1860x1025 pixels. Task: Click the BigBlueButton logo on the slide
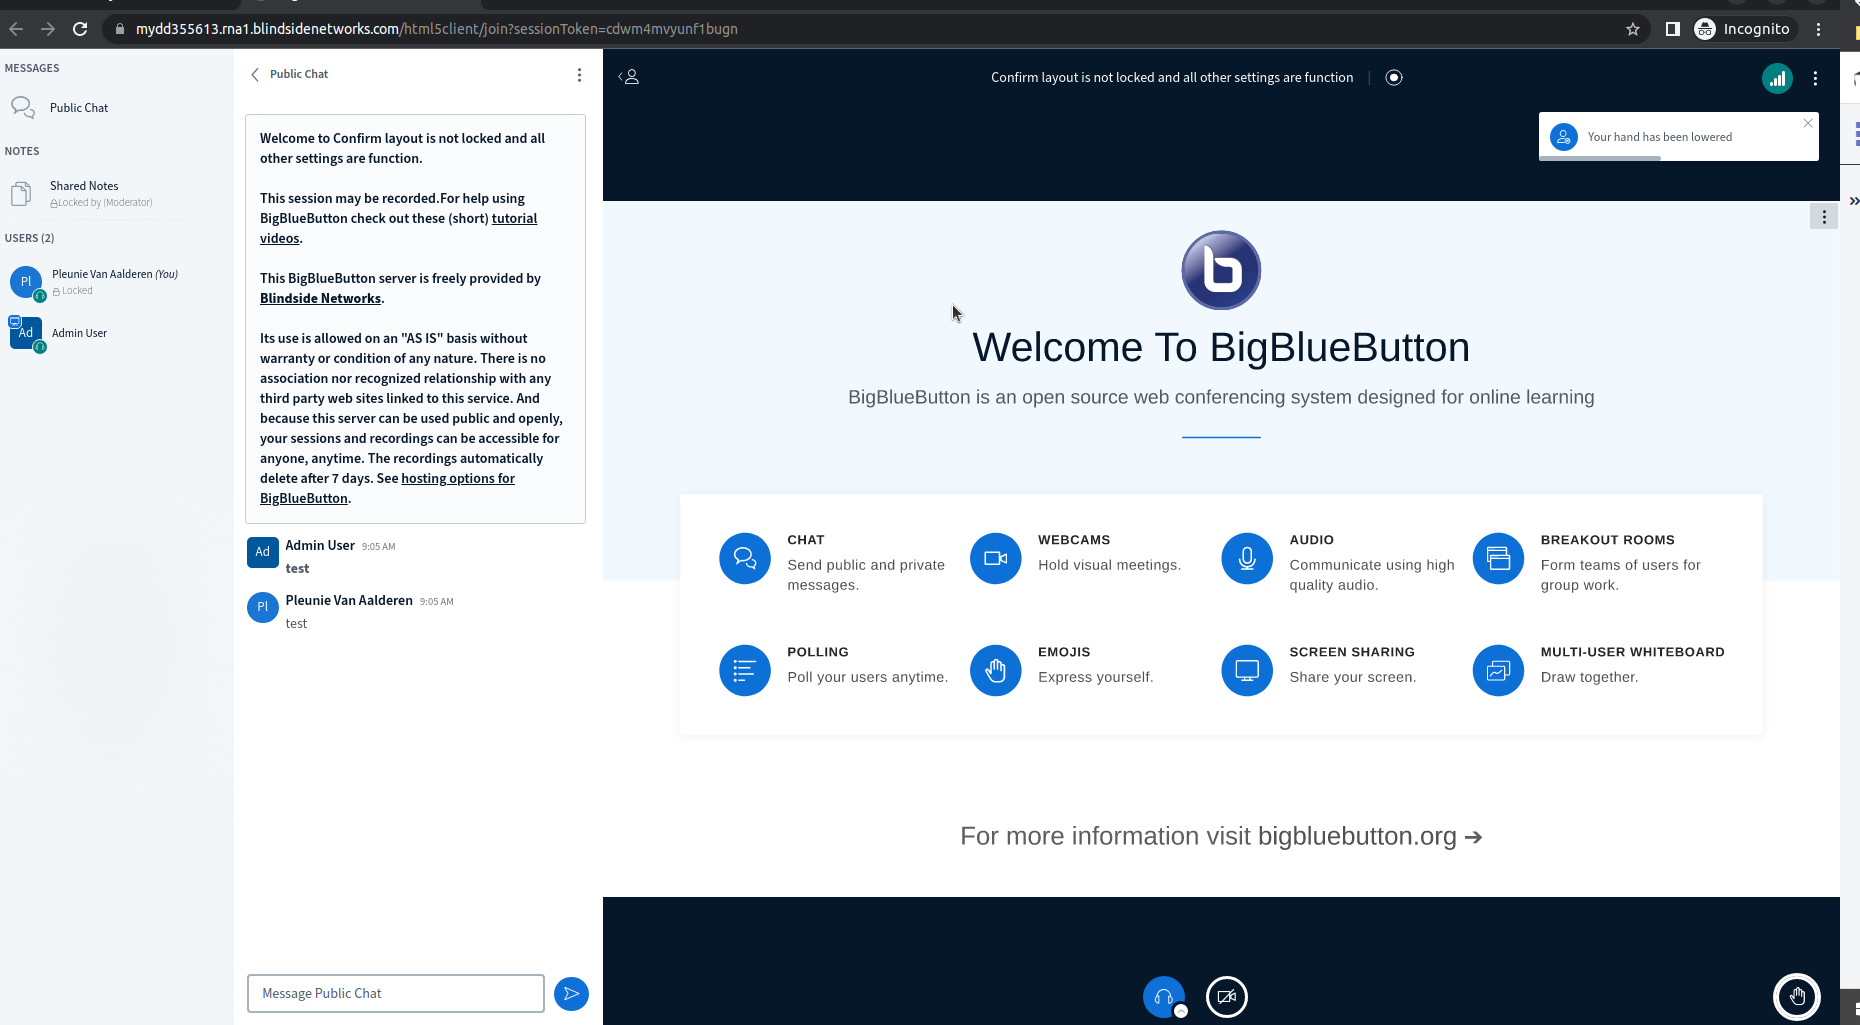coord(1221,271)
